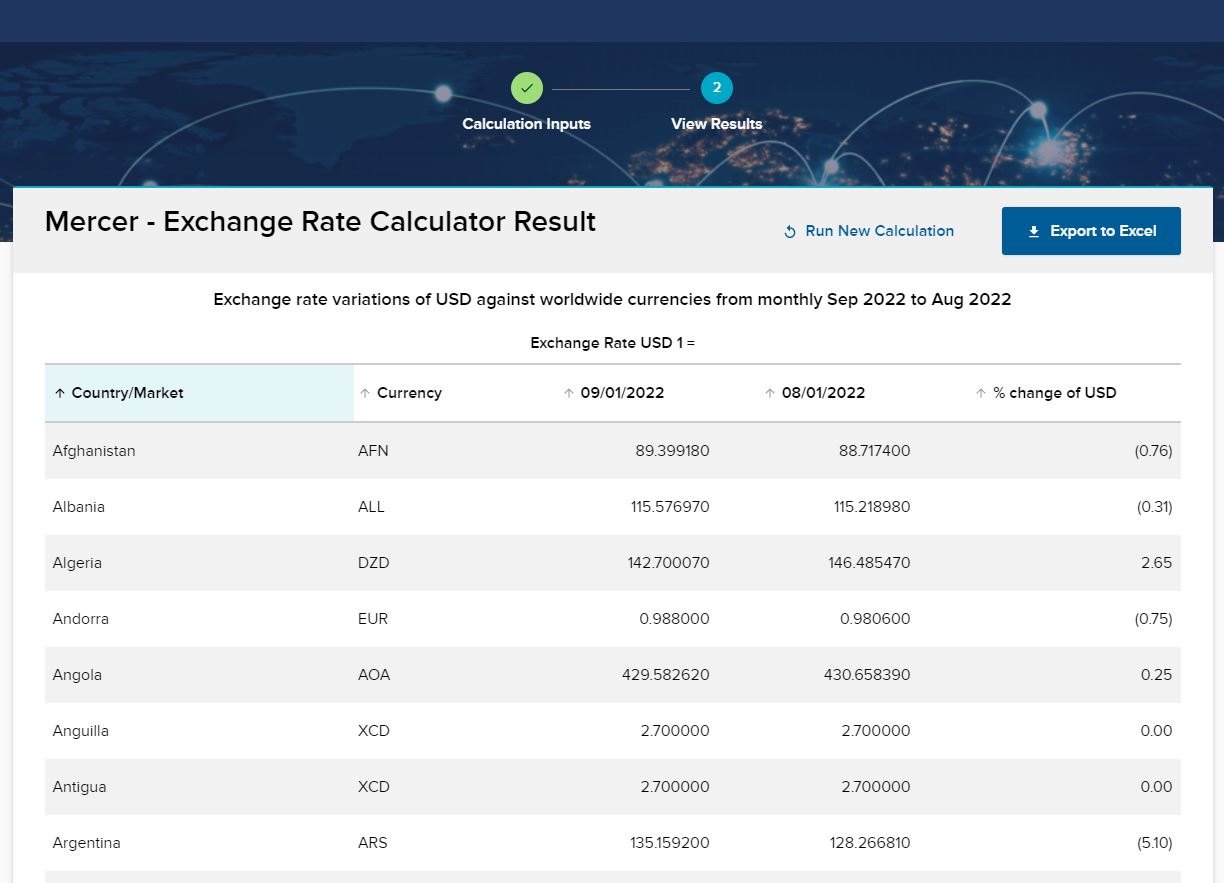Sort by the % change of USD header
Screen dimensions: 1224x883
tap(1055, 393)
